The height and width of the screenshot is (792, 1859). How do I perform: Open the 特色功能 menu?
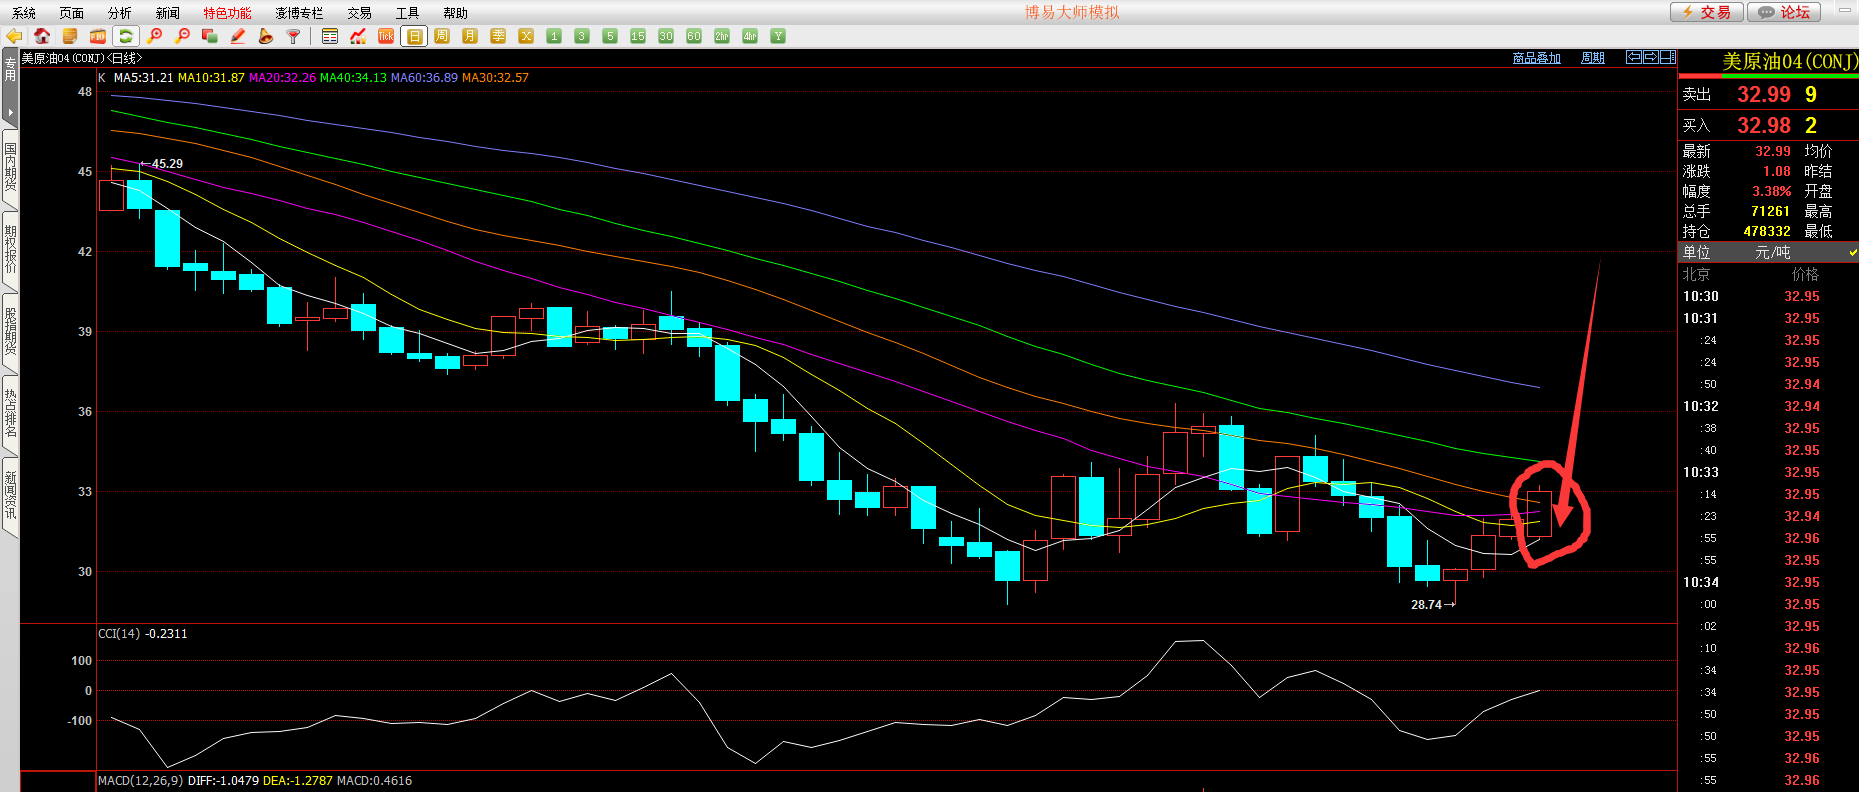click(227, 13)
